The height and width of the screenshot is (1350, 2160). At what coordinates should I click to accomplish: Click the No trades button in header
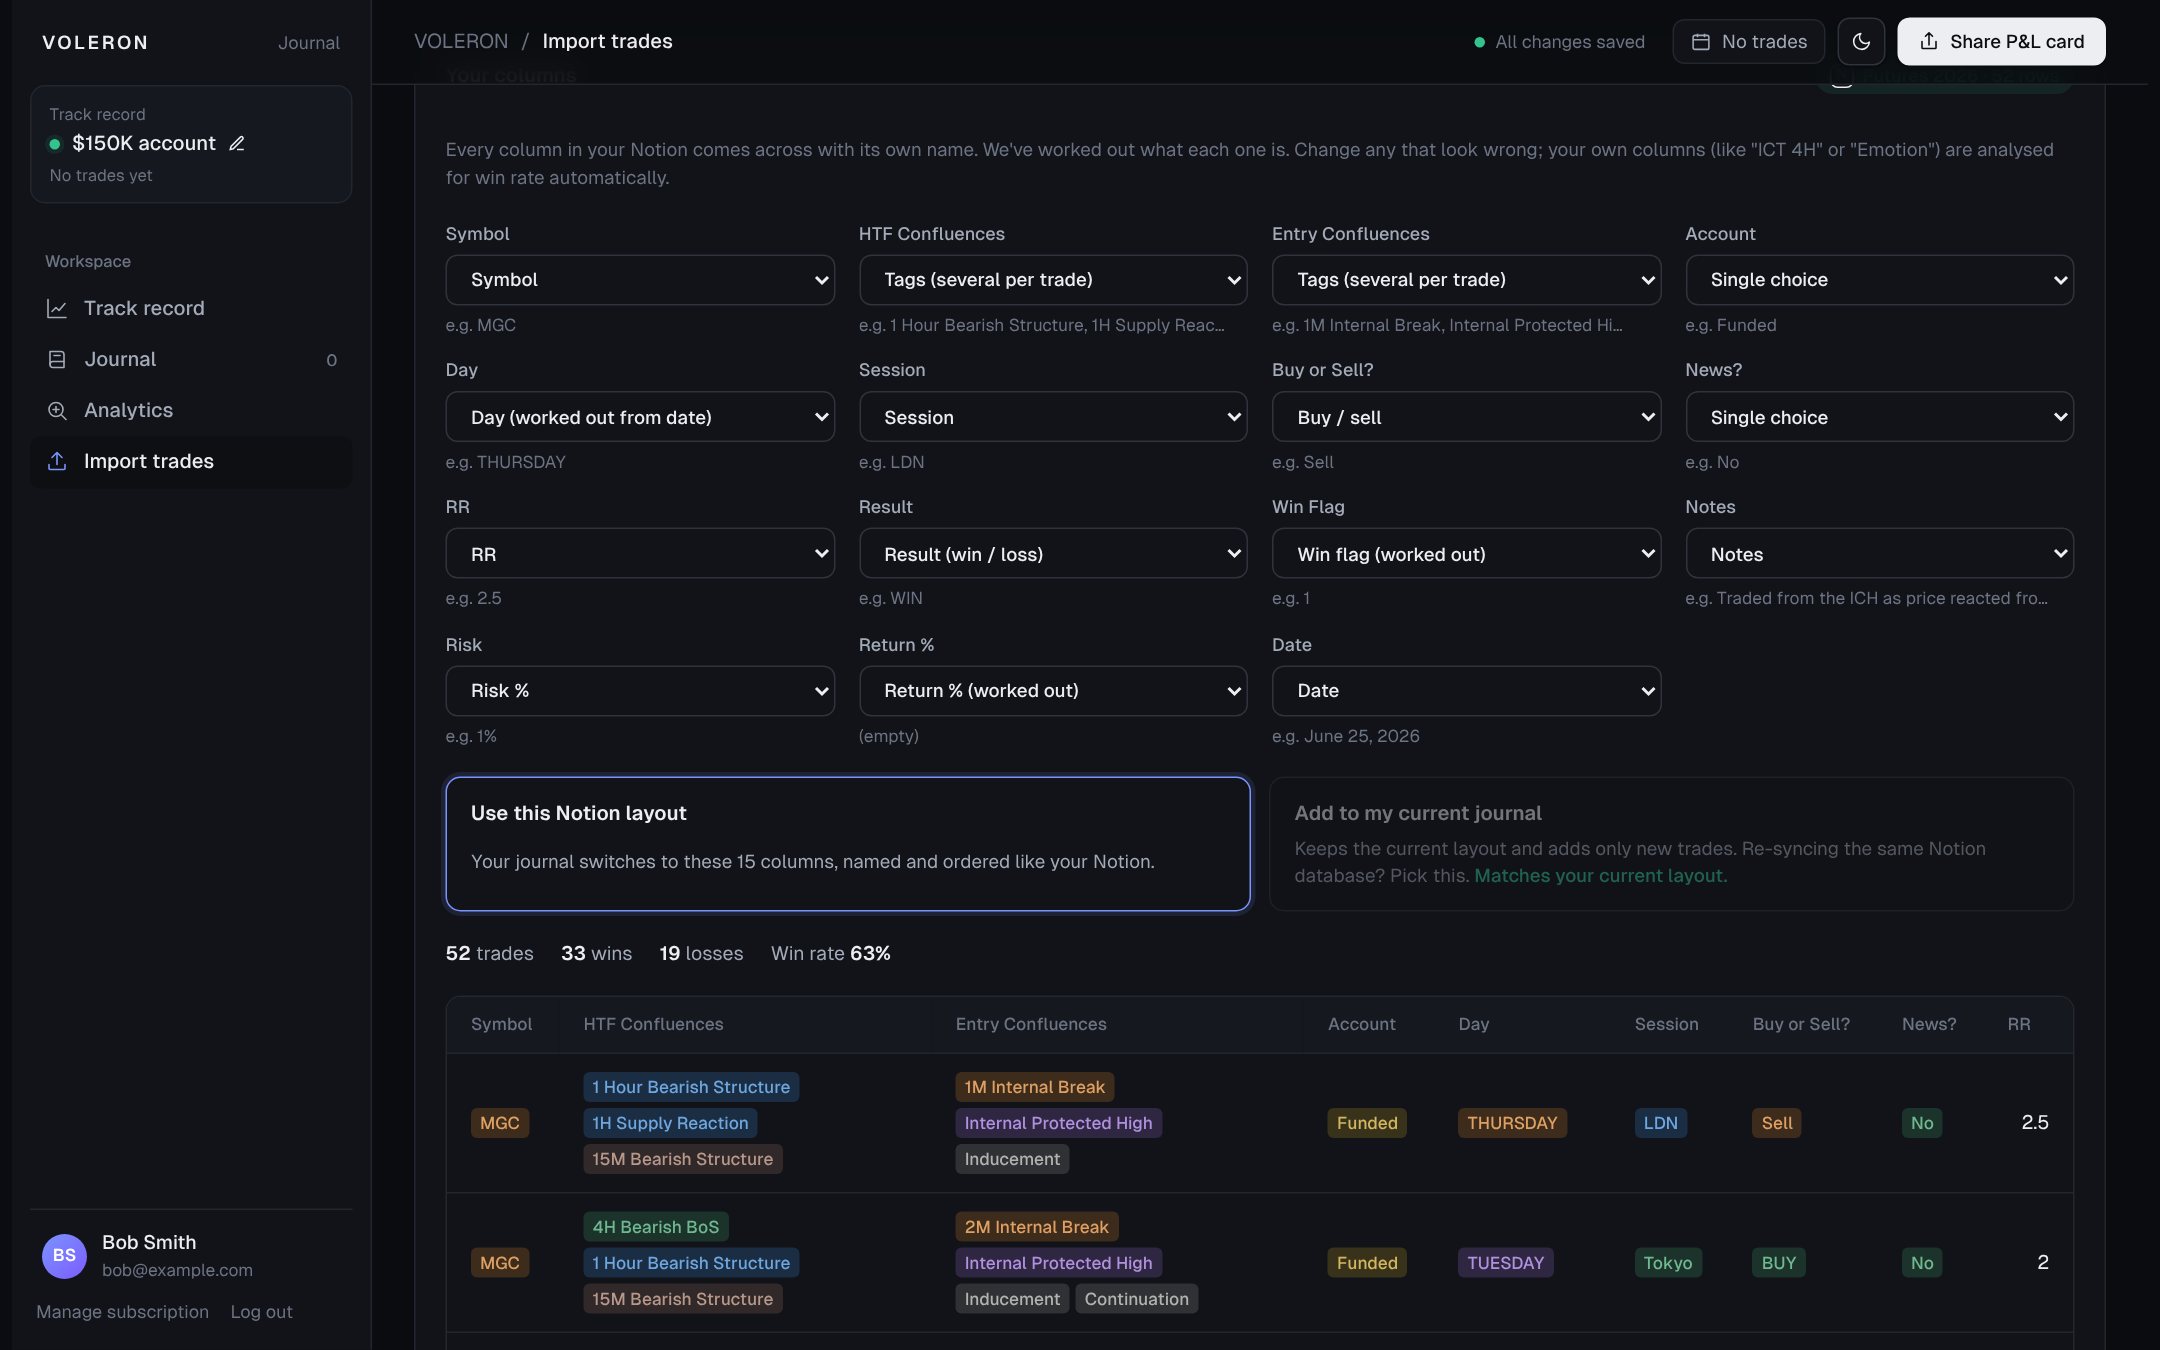pos(1748,42)
